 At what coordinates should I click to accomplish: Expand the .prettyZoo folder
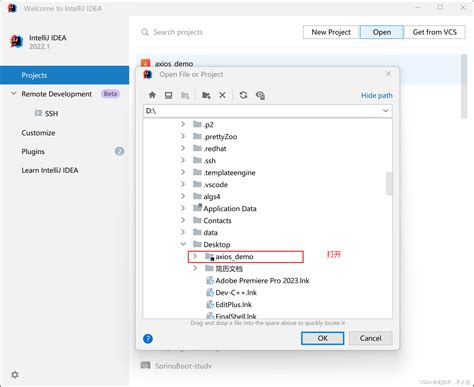(183, 136)
